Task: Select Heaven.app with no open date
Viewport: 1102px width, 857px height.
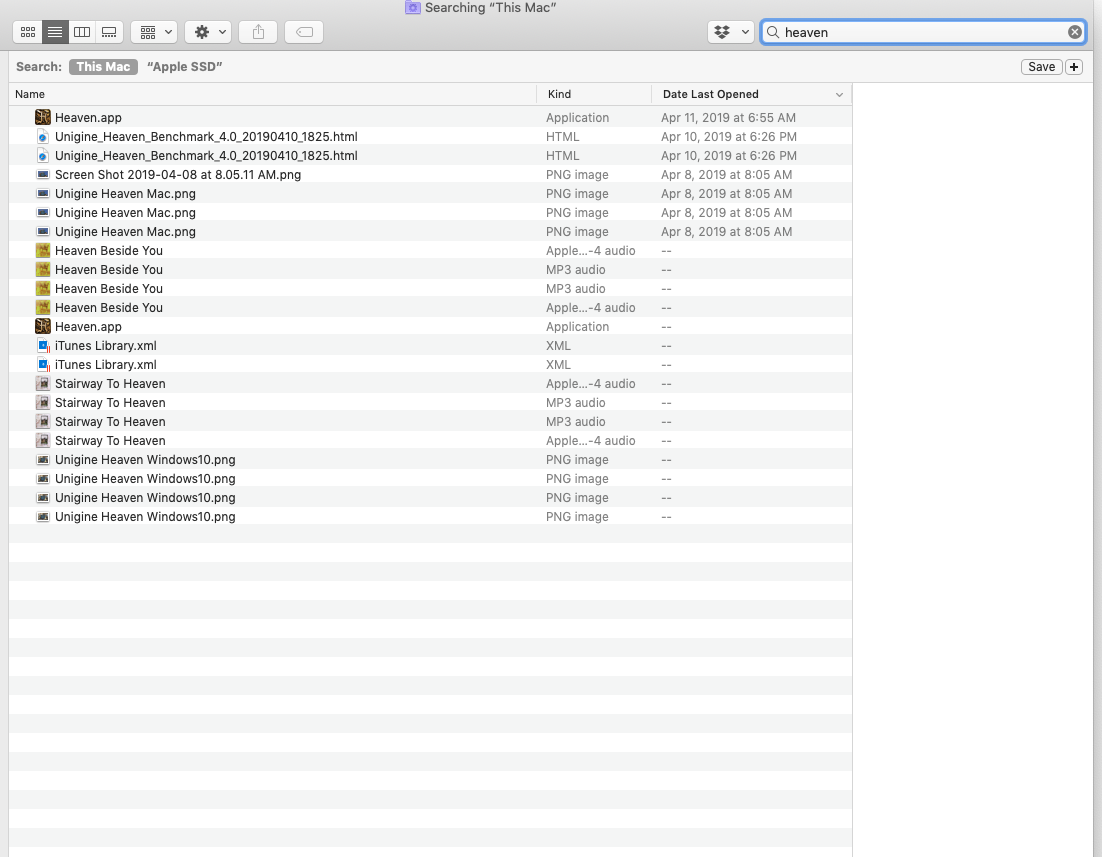Action: pyautogui.click(x=430, y=326)
